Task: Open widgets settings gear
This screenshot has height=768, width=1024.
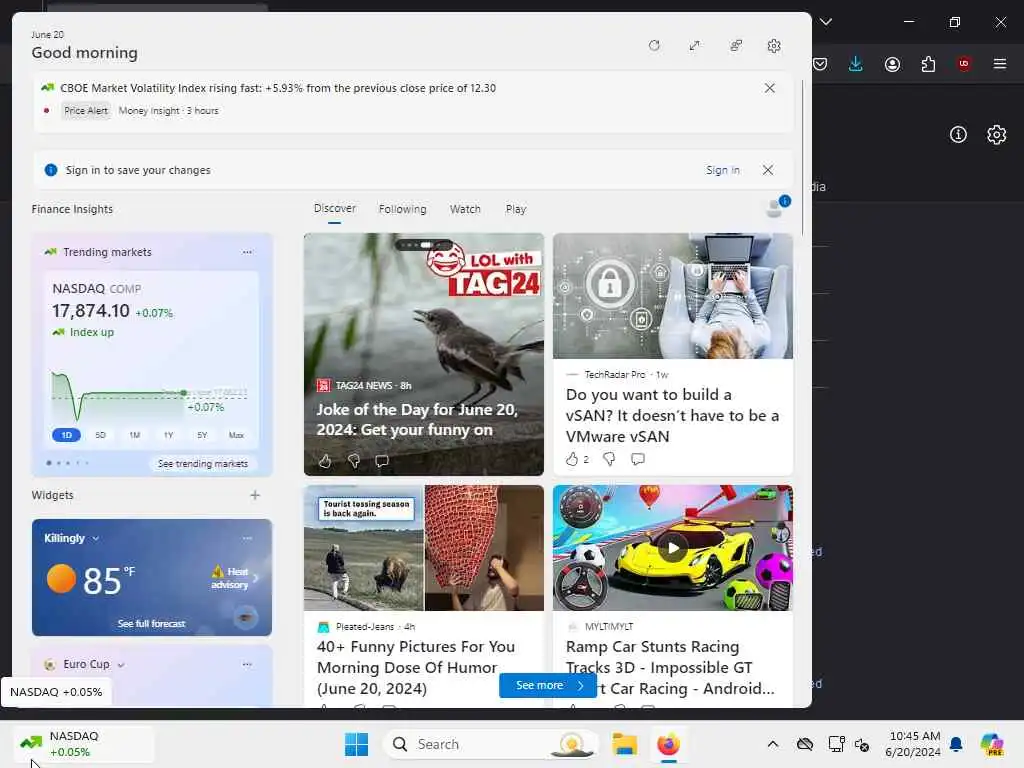Action: tap(774, 46)
